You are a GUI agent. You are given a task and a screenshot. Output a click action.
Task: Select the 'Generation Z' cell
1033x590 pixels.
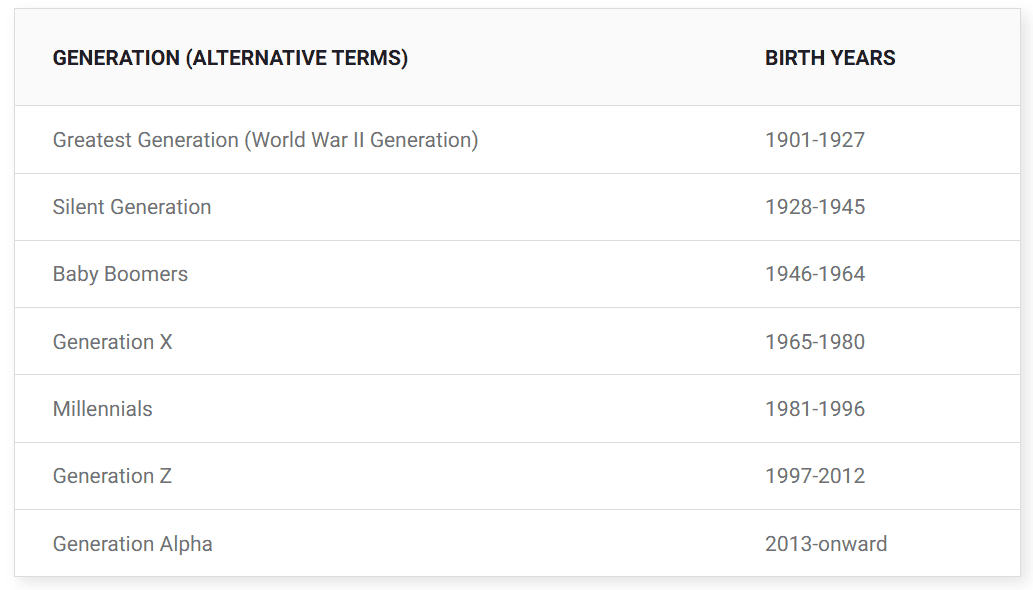pyautogui.click(x=112, y=476)
